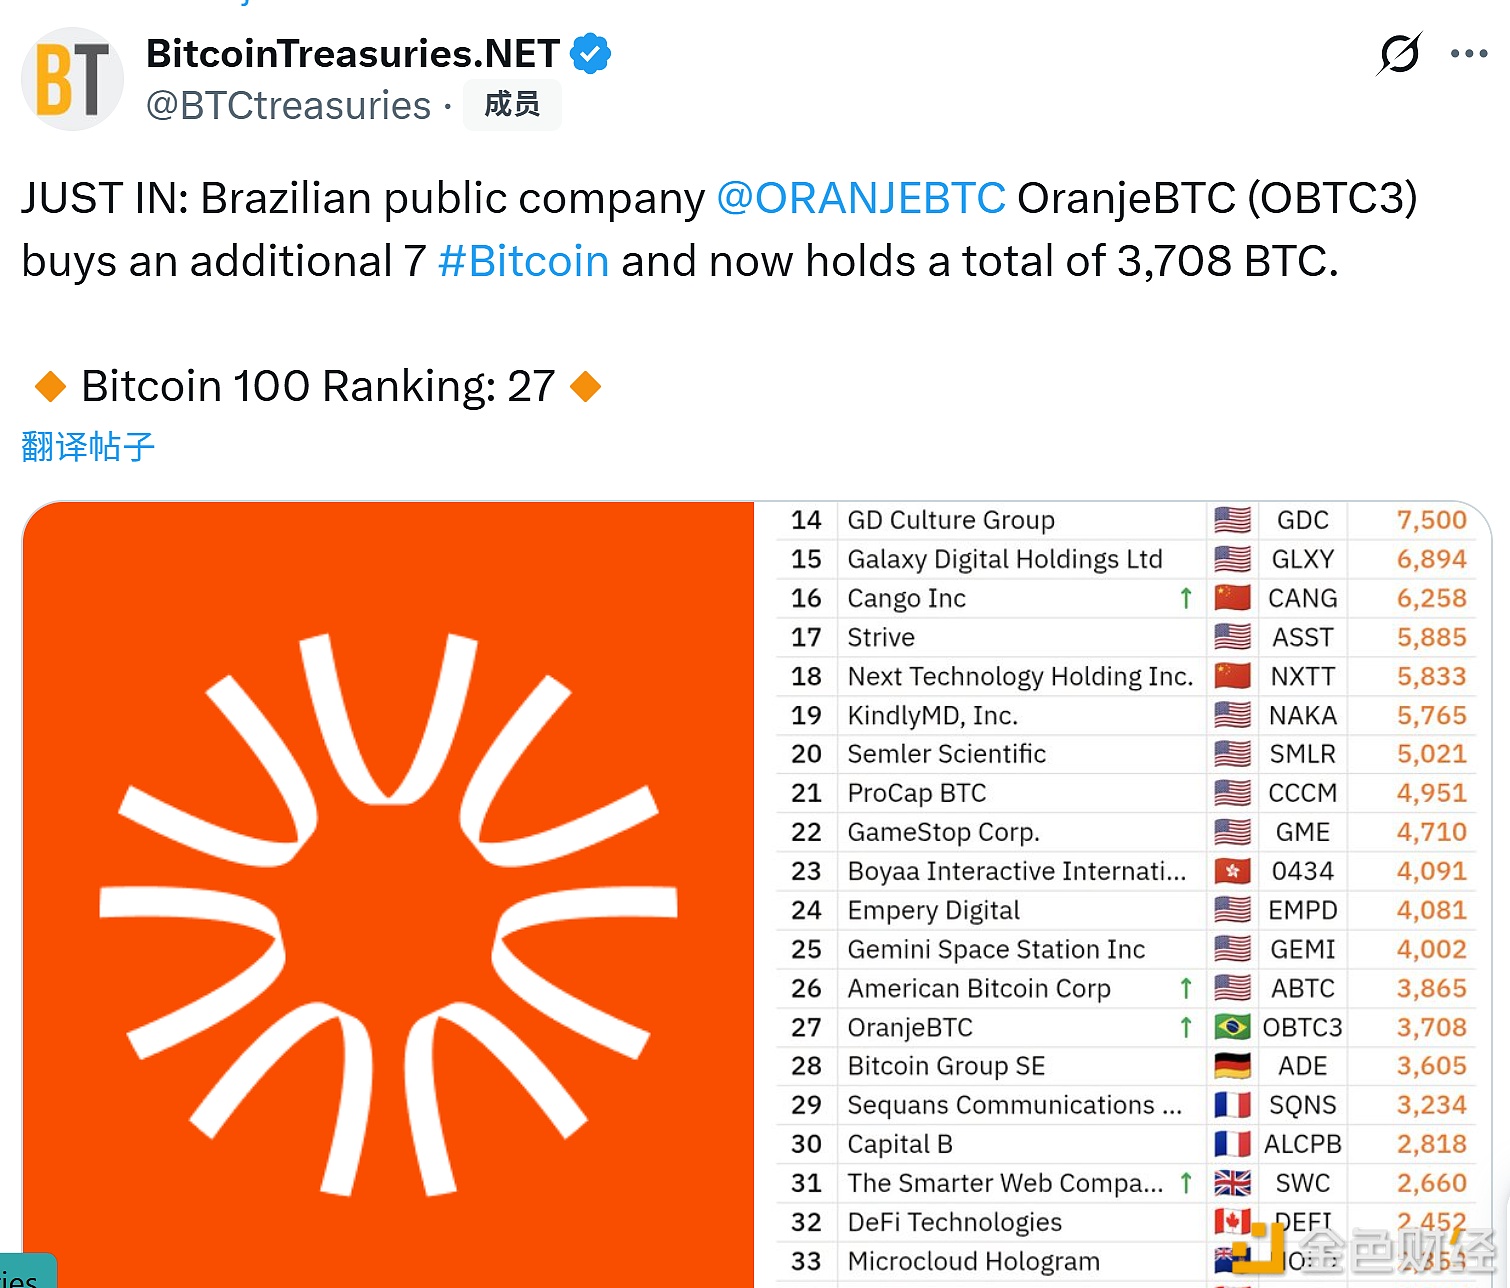Click the @BTCtreasuries handle
This screenshot has width=1510, height=1288.
click(x=289, y=106)
